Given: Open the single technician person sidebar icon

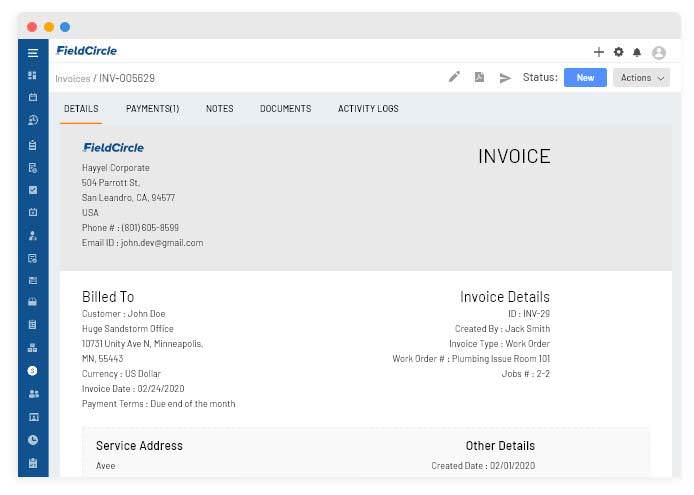Looking at the screenshot, I should (33, 236).
